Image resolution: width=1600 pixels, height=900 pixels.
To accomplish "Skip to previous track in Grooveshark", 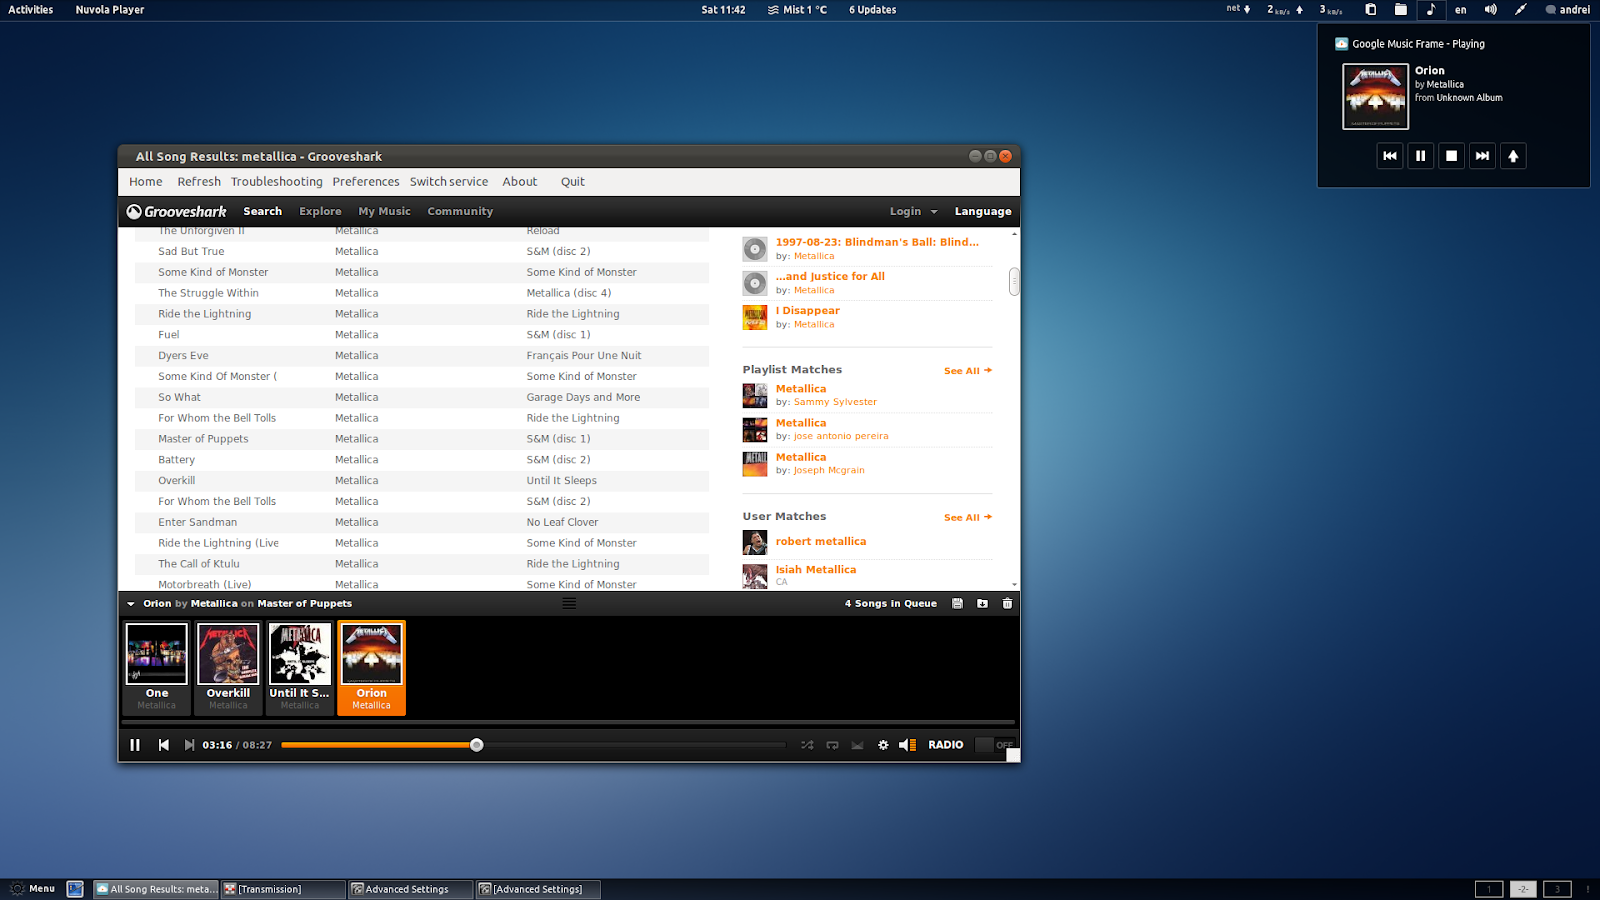I will pos(164,745).
